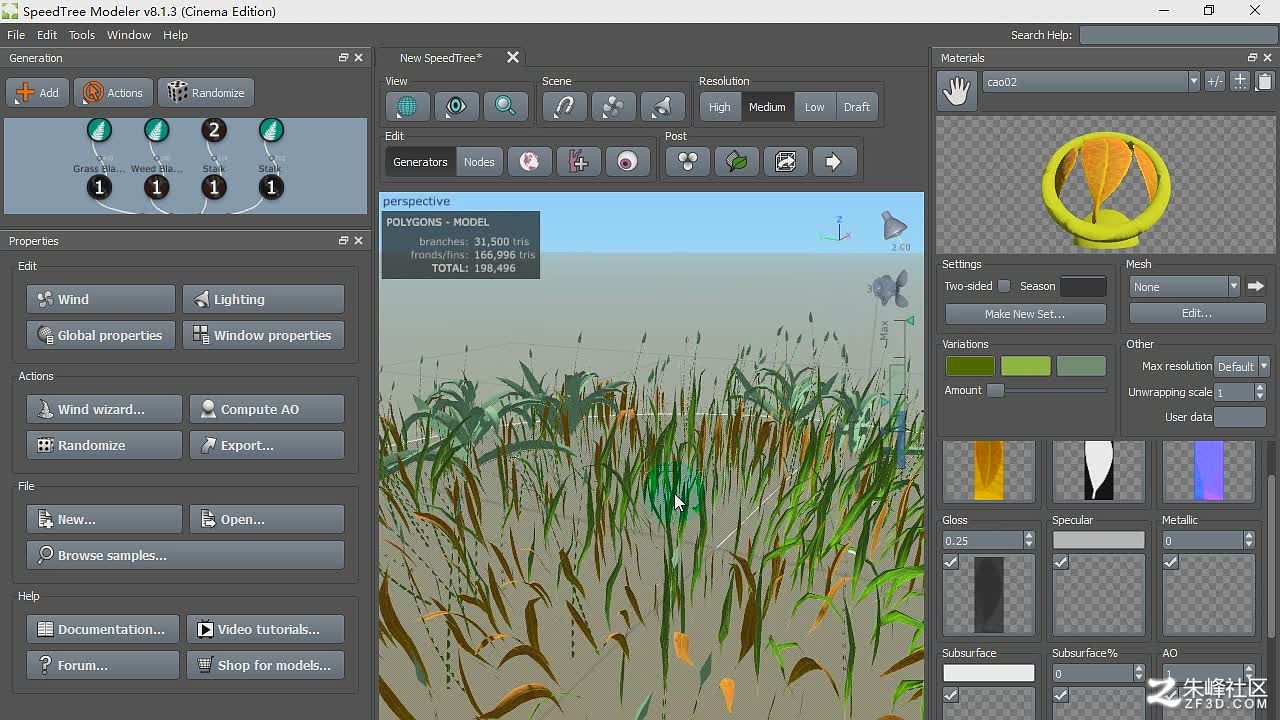Float the Generation panel

coord(343,58)
